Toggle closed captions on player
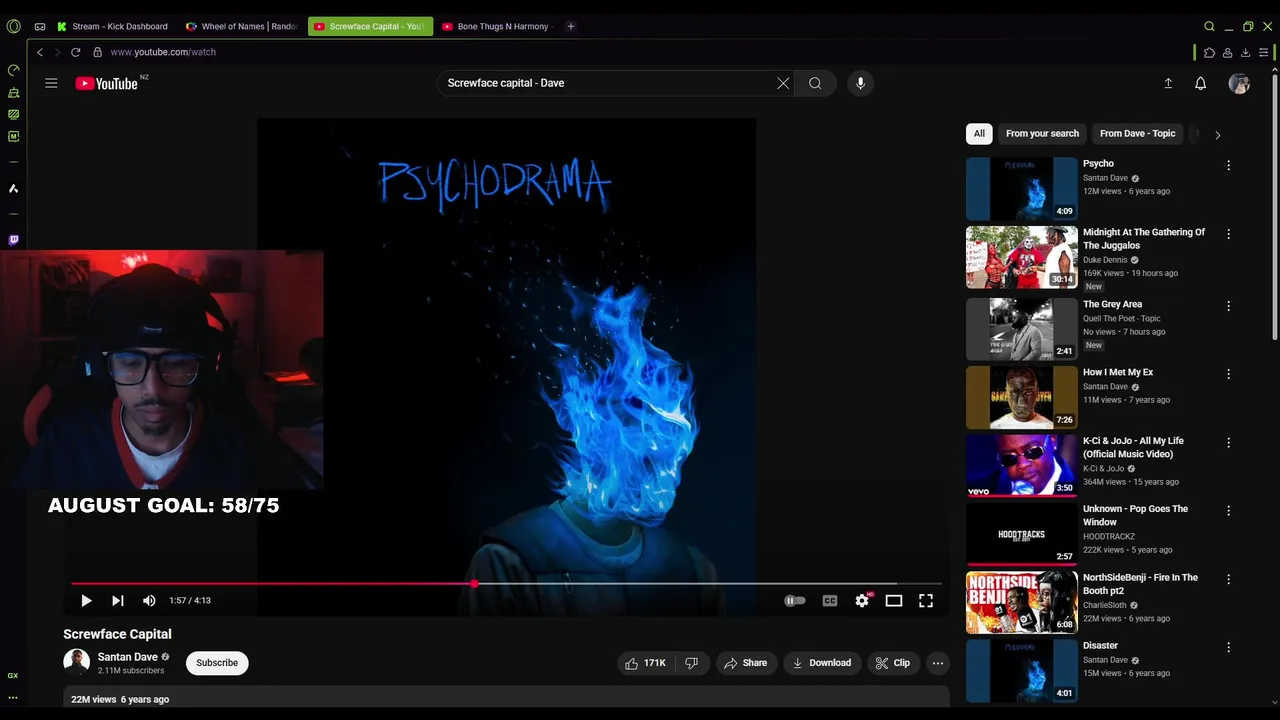Viewport: 1280px width, 720px height. tap(829, 600)
